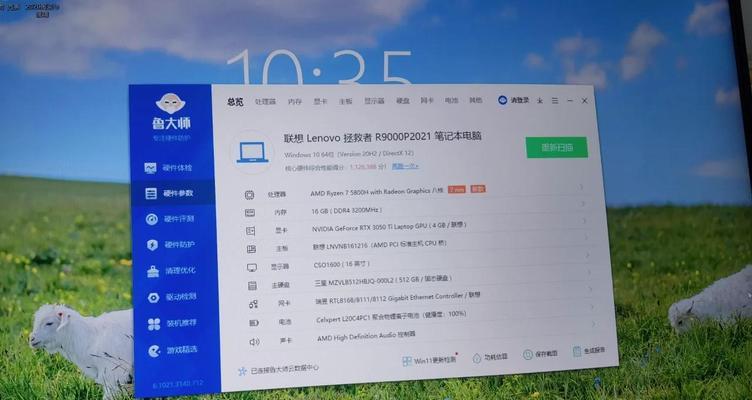This screenshot has width=752, height=400.
Task: Open Win11更新检测 at the bottom
Action: click(x=429, y=360)
